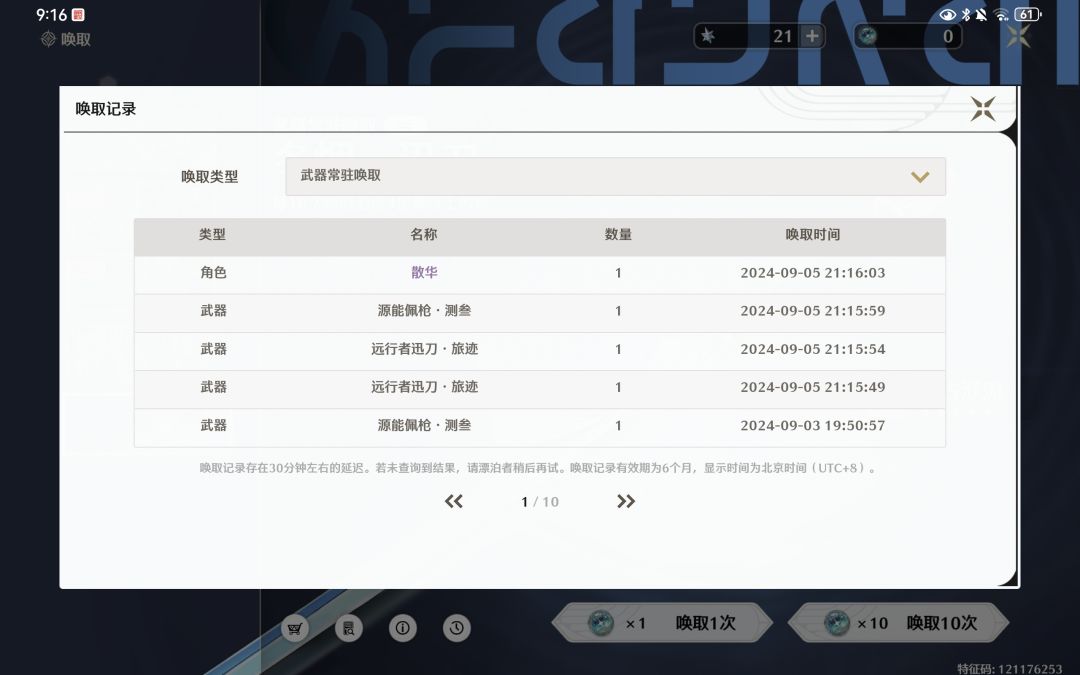
Task: Select the 数量 column header
Action: (618, 234)
